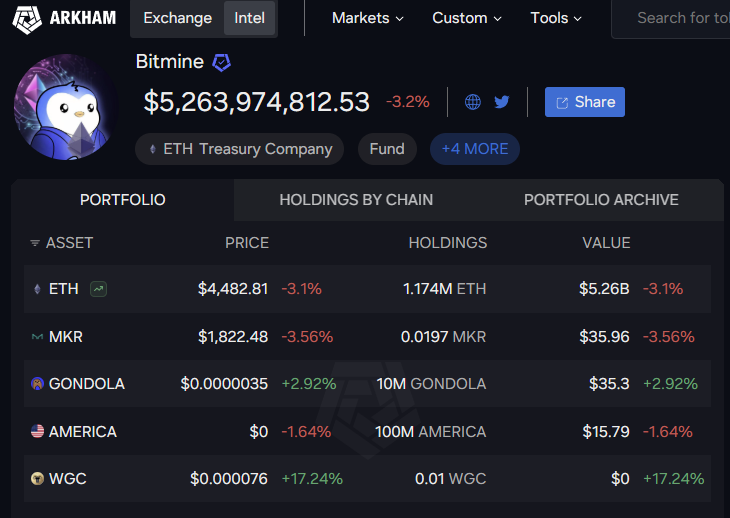Screen dimensions: 730x518
Task: Click the WGC token icon
Action: pos(37,479)
